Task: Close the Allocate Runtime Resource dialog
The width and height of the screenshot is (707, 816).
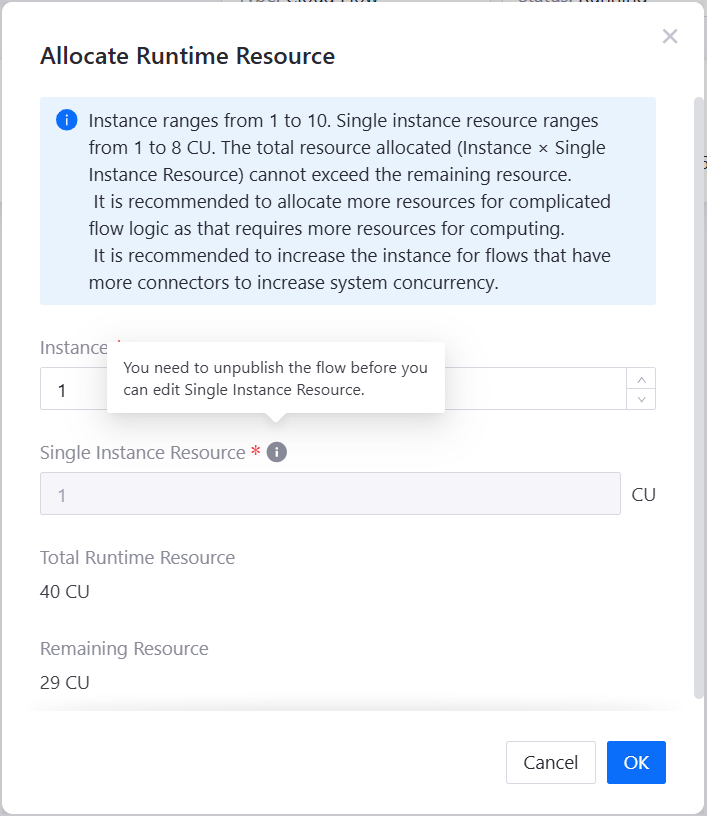Action: tap(670, 37)
